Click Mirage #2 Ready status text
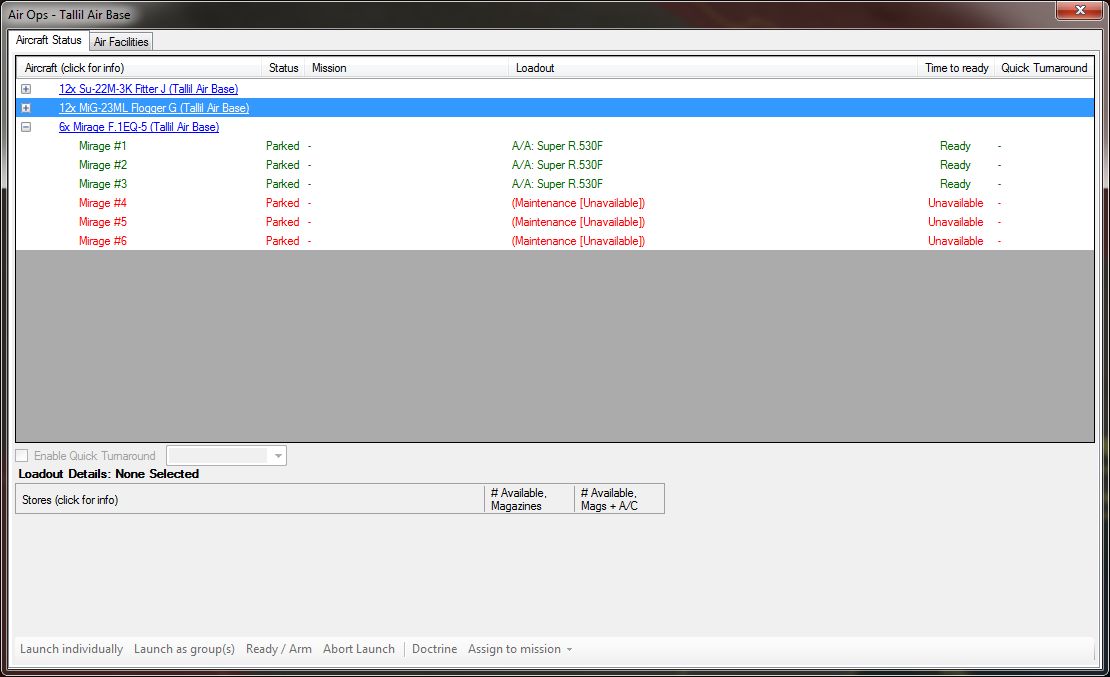 point(955,166)
